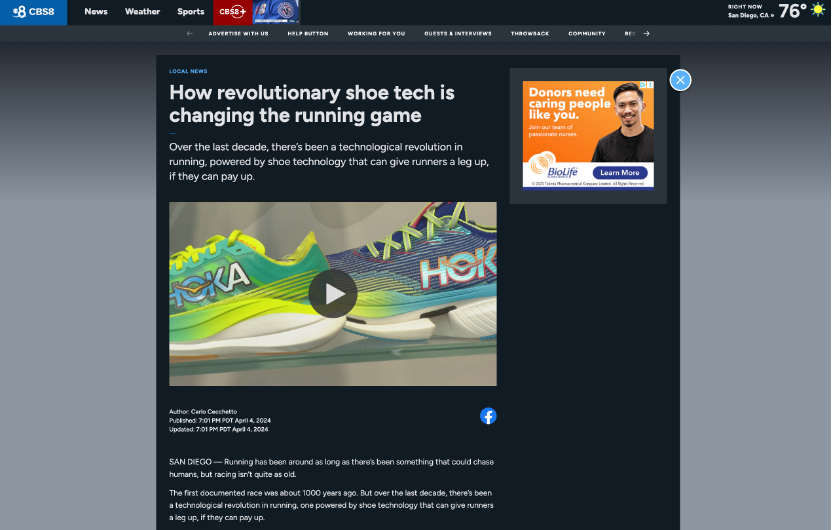Open the Weather menu
Viewport: 832px width, 530px height.
(142, 12)
